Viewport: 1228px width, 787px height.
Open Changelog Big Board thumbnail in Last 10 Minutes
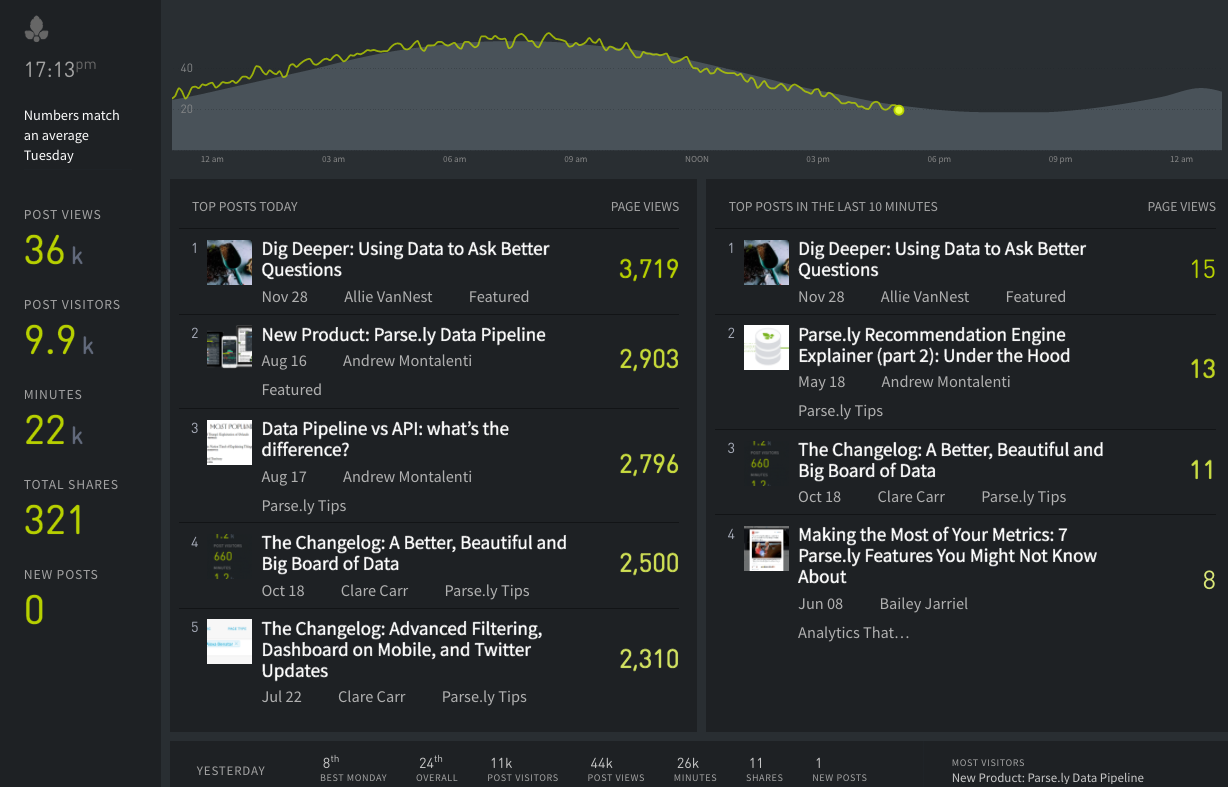click(766, 463)
